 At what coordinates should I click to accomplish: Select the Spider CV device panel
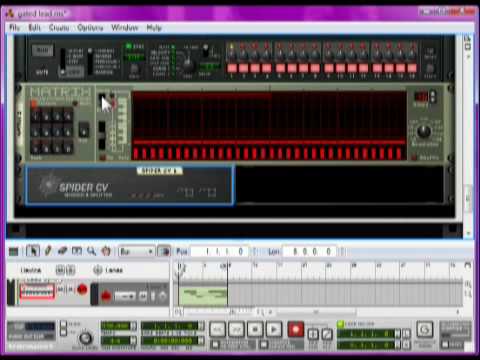click(130, 185)
